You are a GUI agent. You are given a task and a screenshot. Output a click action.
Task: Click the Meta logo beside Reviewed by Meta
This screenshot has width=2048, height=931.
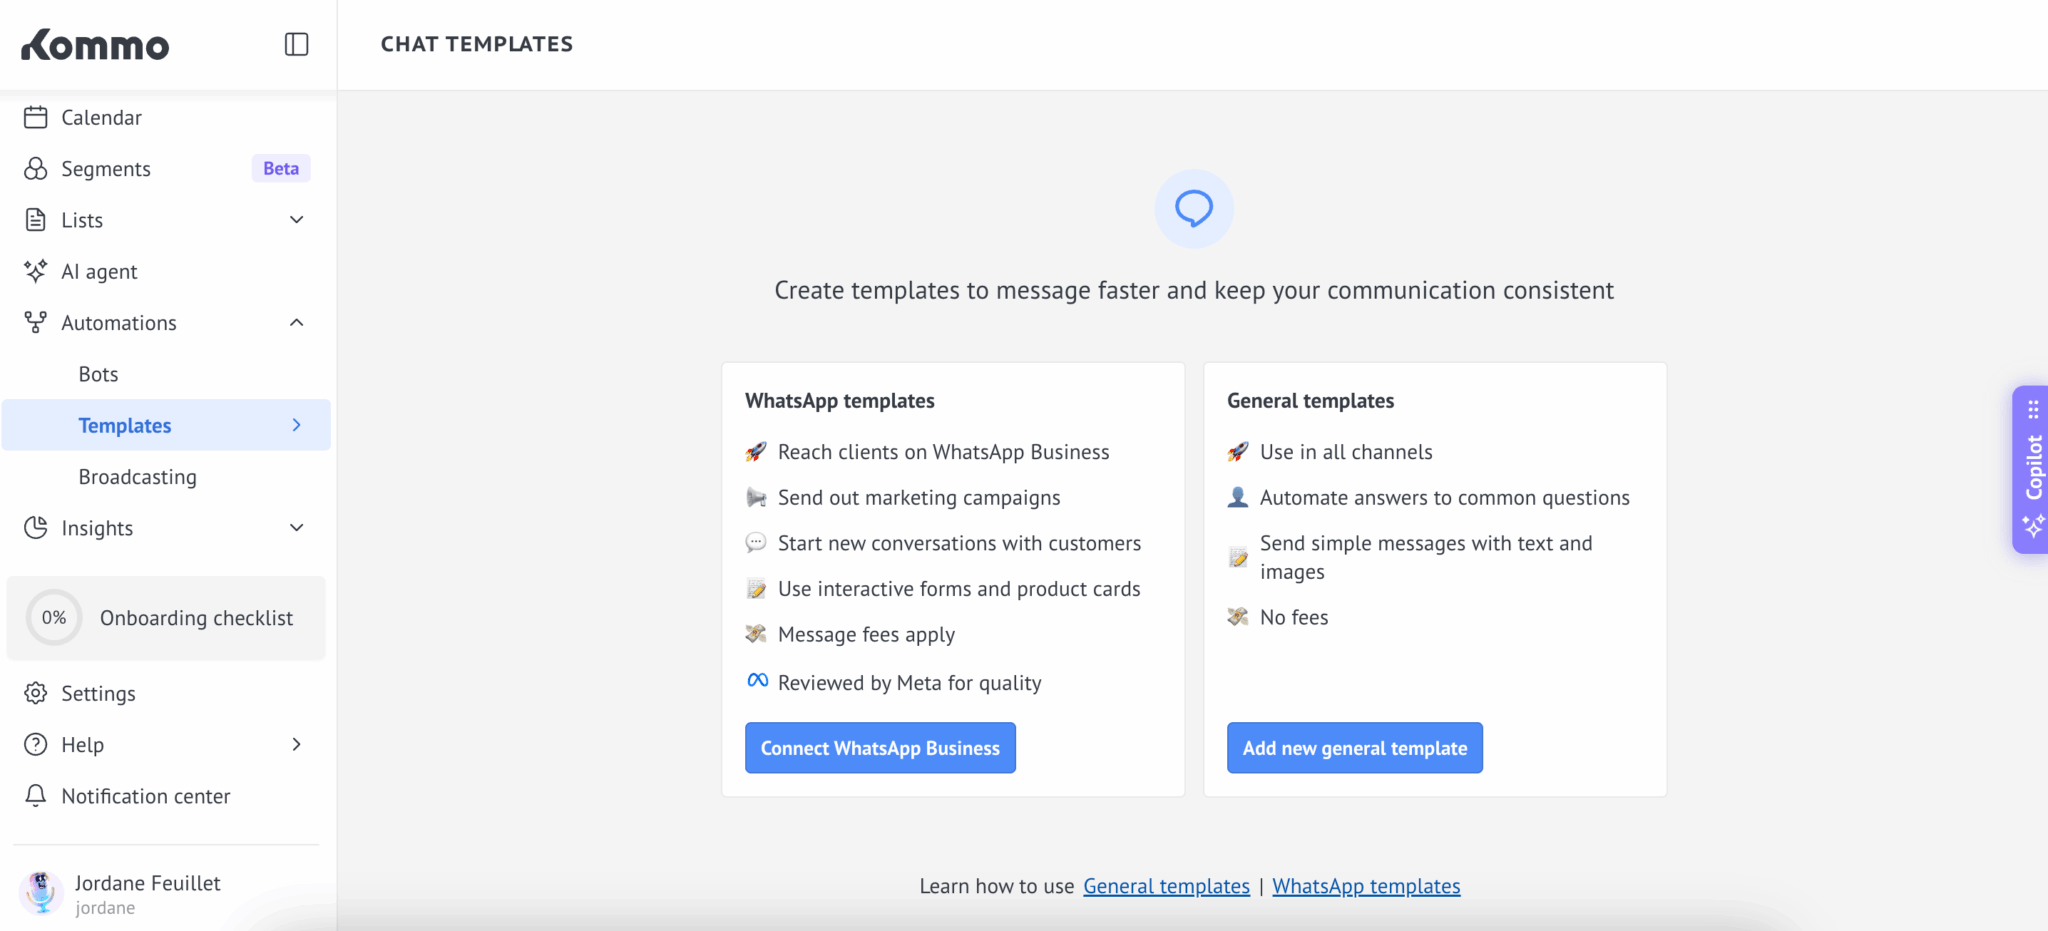point(757,681)
